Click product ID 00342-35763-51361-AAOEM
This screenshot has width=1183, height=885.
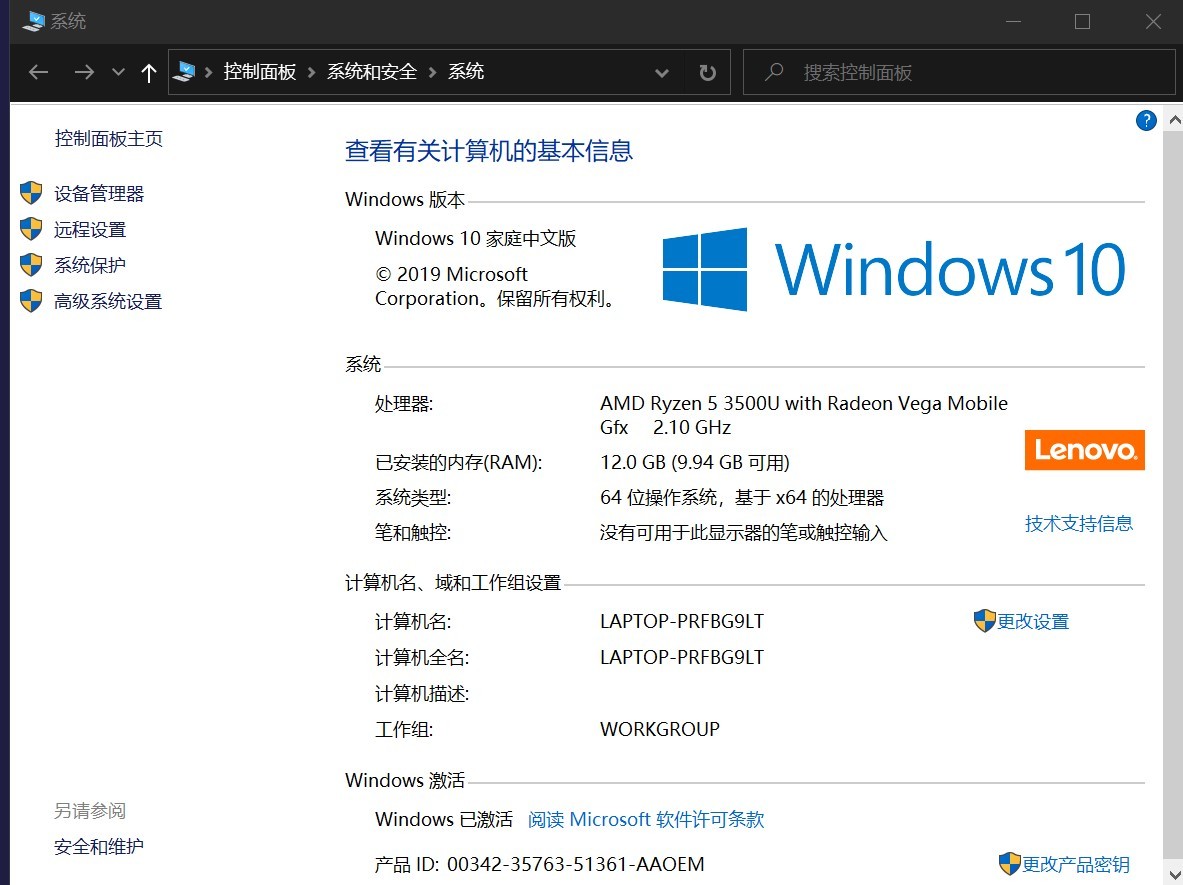(x=576, y=865)
